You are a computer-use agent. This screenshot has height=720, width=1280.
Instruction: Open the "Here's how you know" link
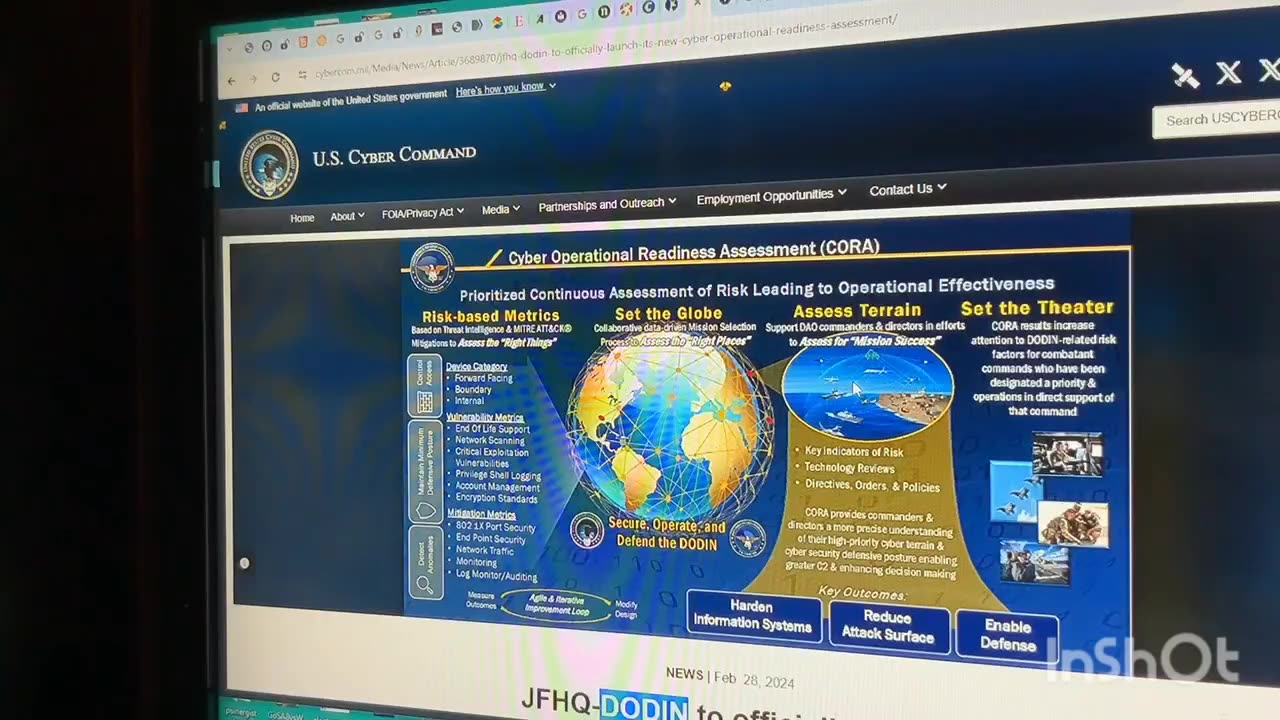[x=500, y=89]
